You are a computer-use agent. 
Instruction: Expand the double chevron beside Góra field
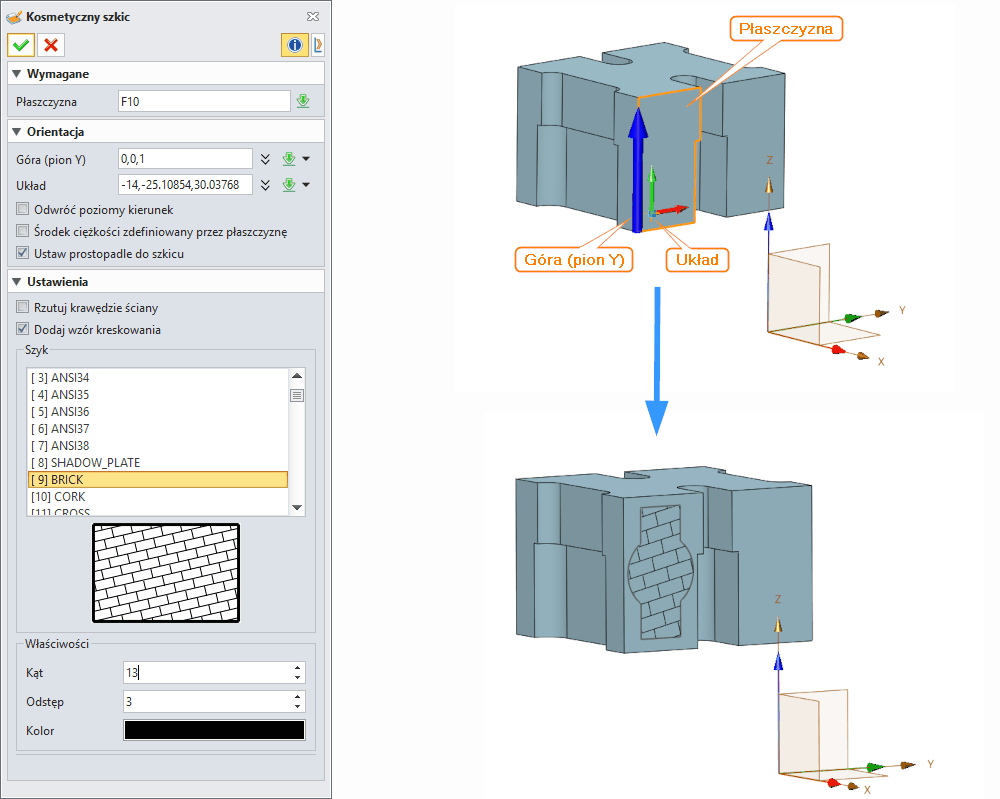pos(265,158)
